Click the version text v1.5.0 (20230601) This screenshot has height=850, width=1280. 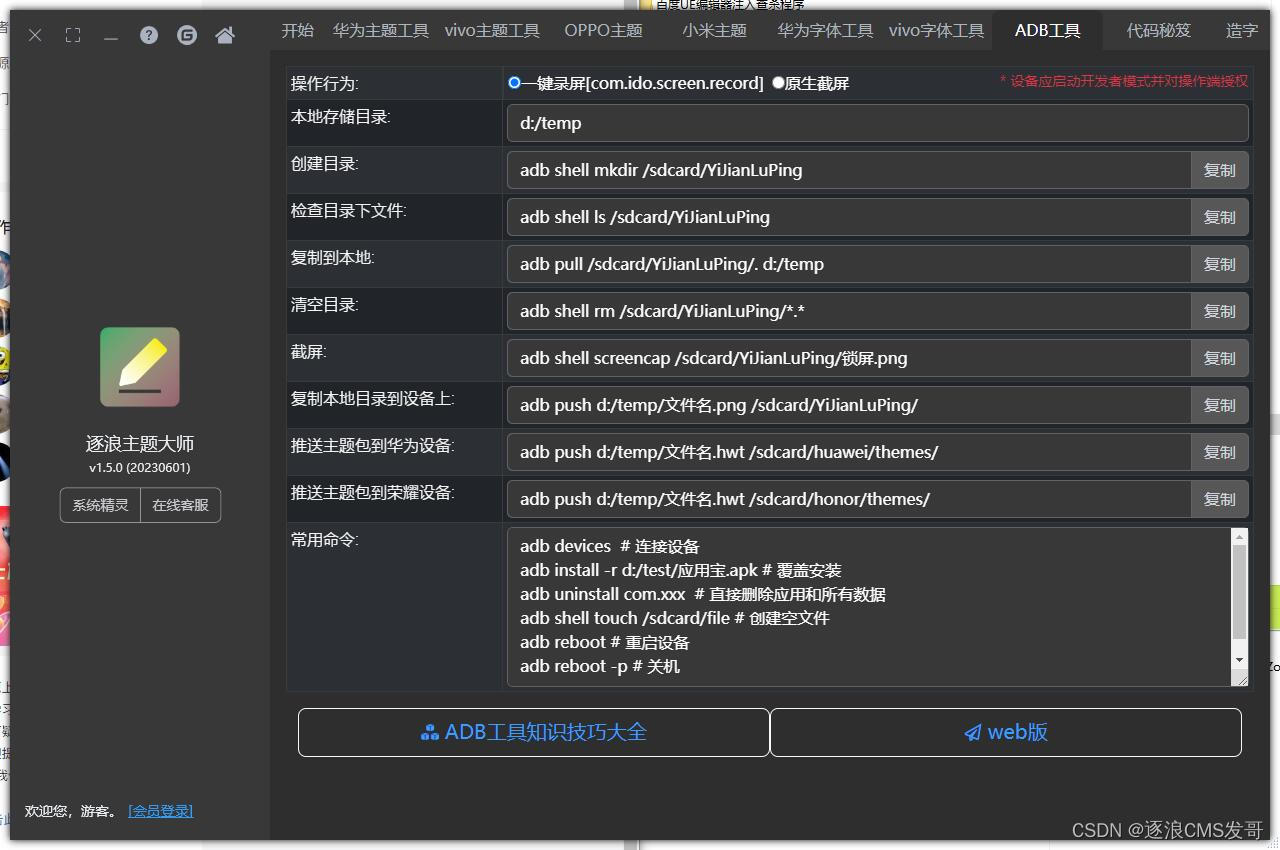(x=140, y=467)
